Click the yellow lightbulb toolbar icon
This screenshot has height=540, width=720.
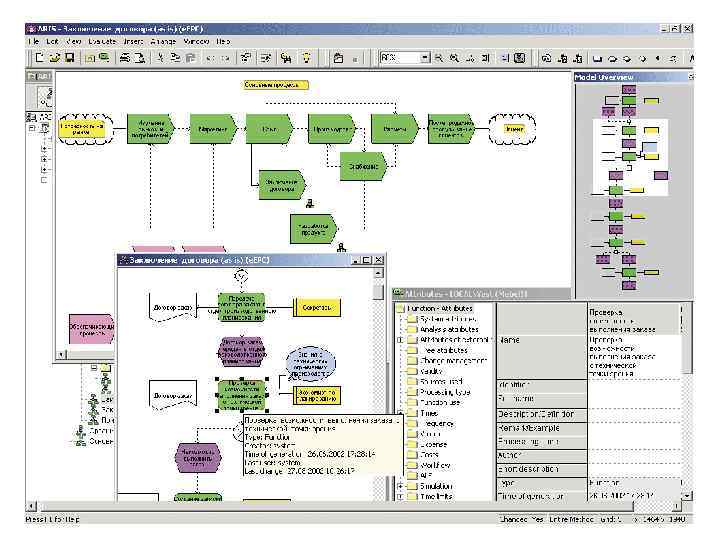click(306, 57)
